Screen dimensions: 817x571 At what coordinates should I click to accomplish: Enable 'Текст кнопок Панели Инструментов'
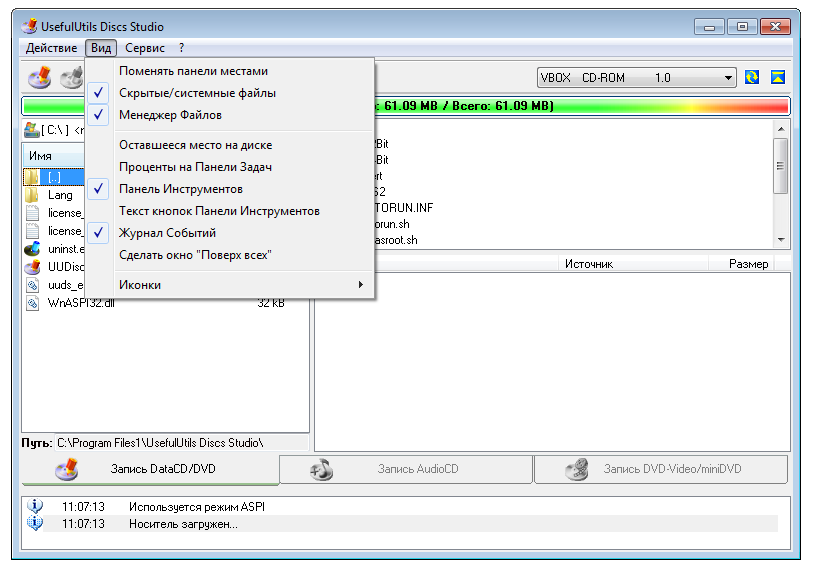click(229, 211)
